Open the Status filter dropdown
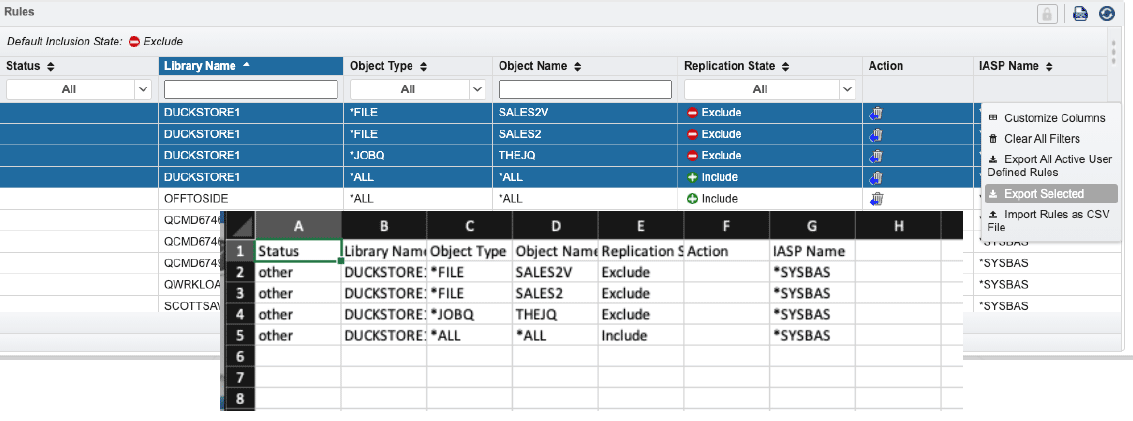The width and height of the screenshot is (1133, 421). (141, 89)
